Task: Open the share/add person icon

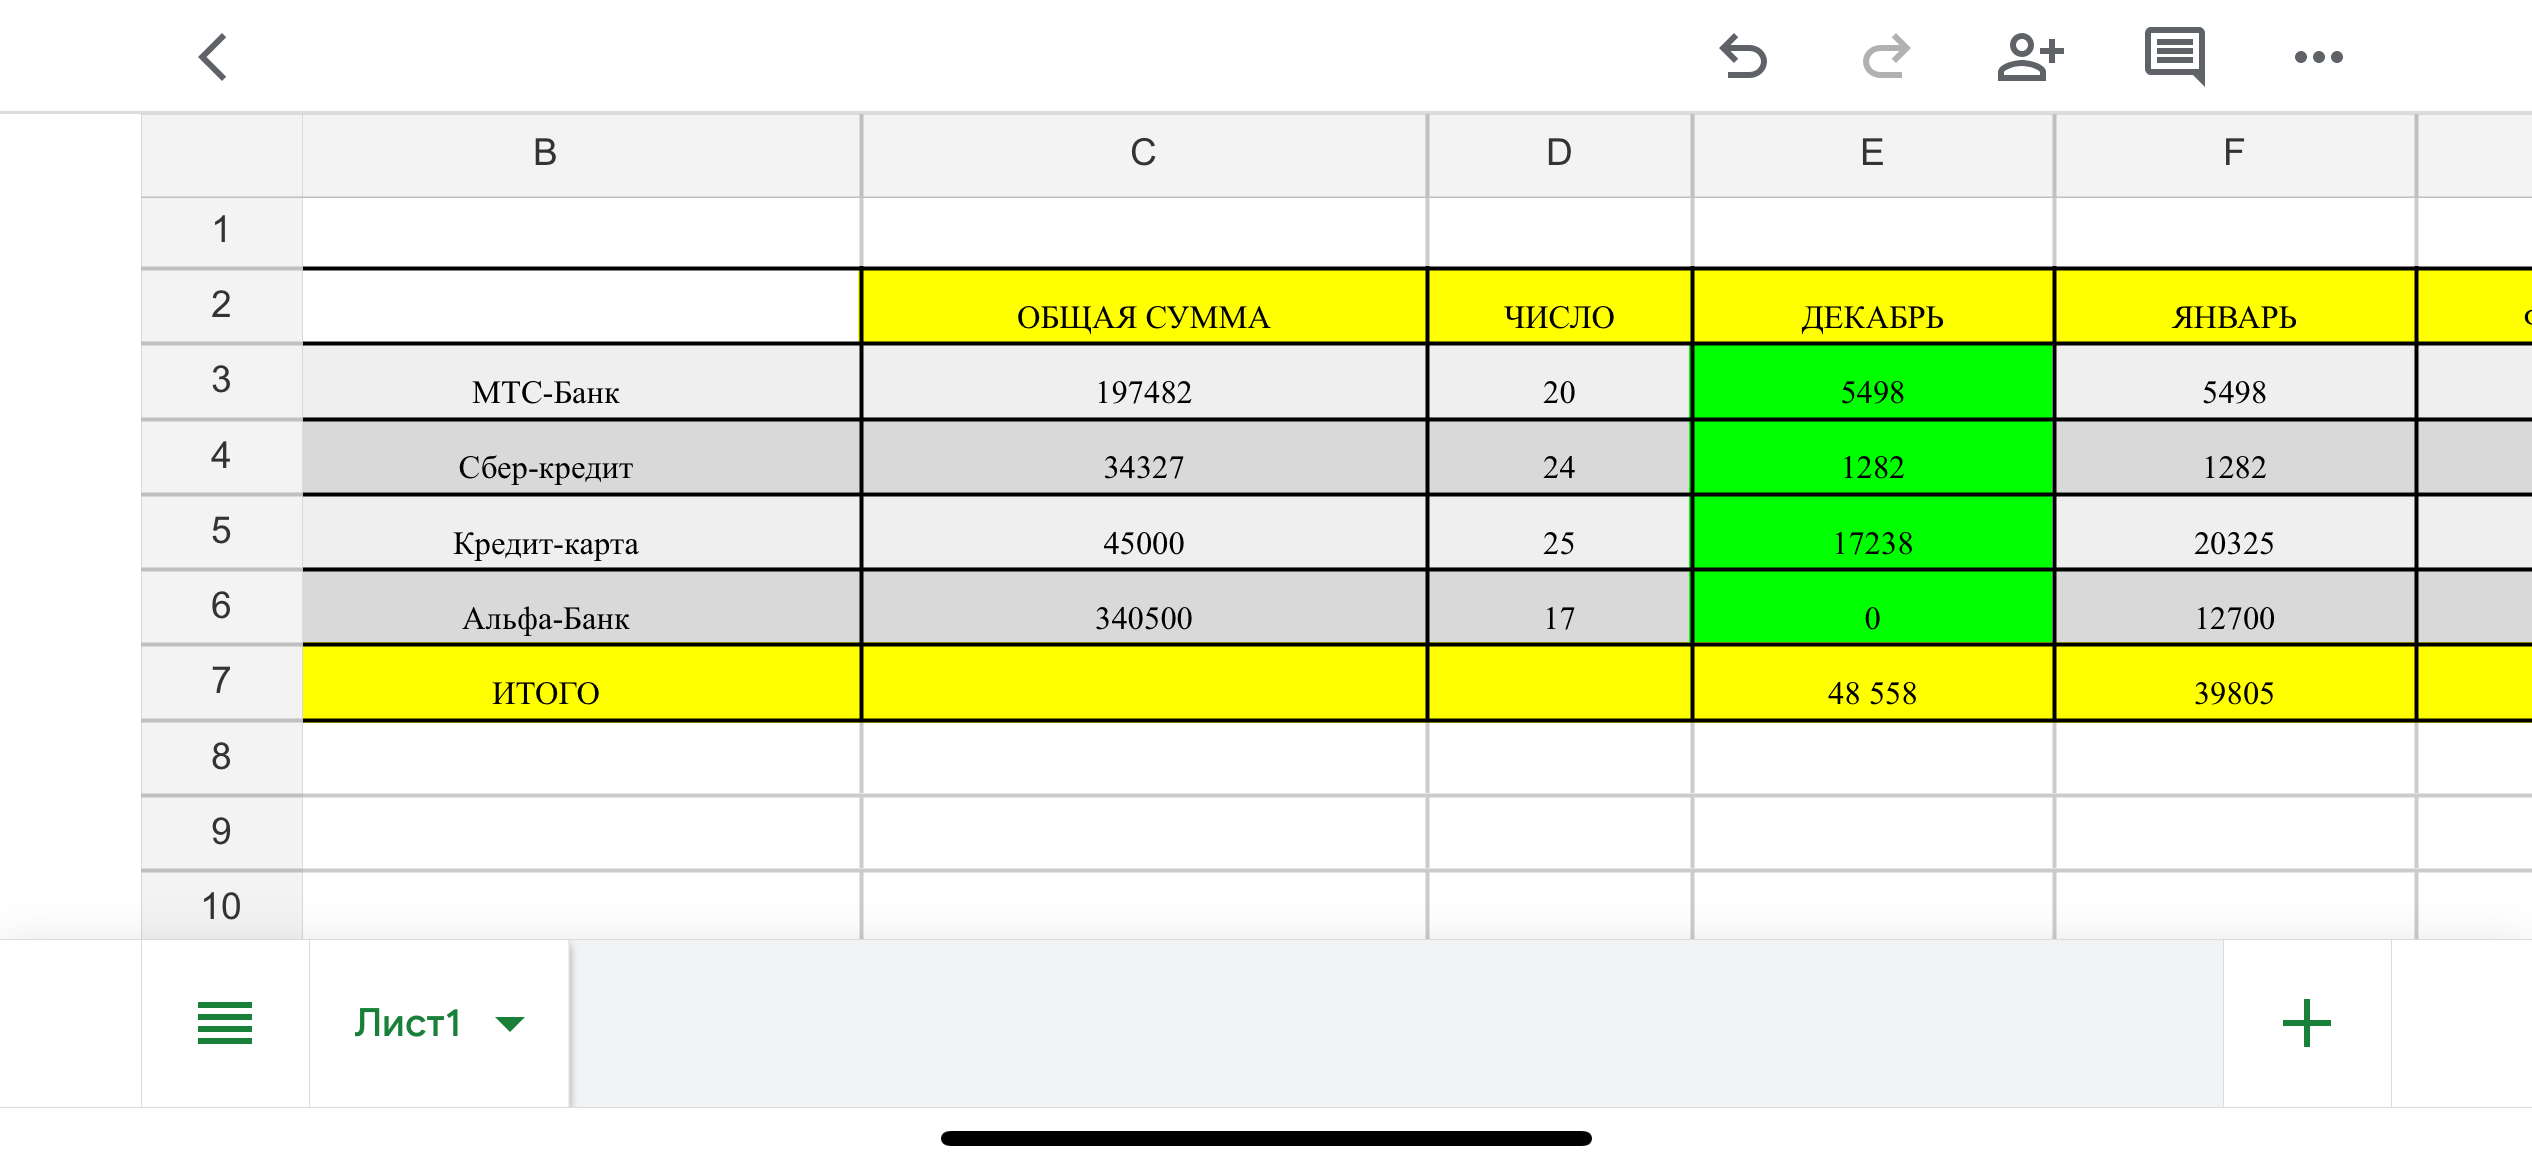Action: tap(2030, 57)
